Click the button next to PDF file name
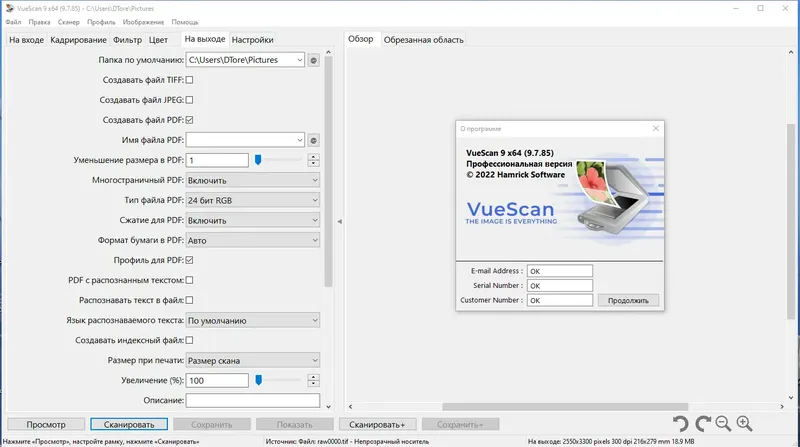The width and height of the screenshot is (800, 447). coord(314,140)
